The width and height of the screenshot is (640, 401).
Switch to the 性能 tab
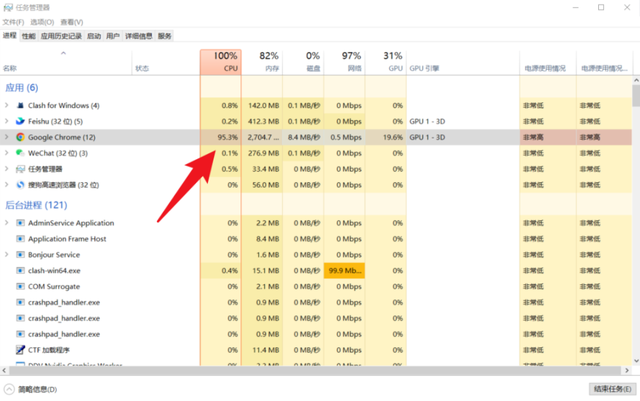pyautogui.click(x=29, y=36)
